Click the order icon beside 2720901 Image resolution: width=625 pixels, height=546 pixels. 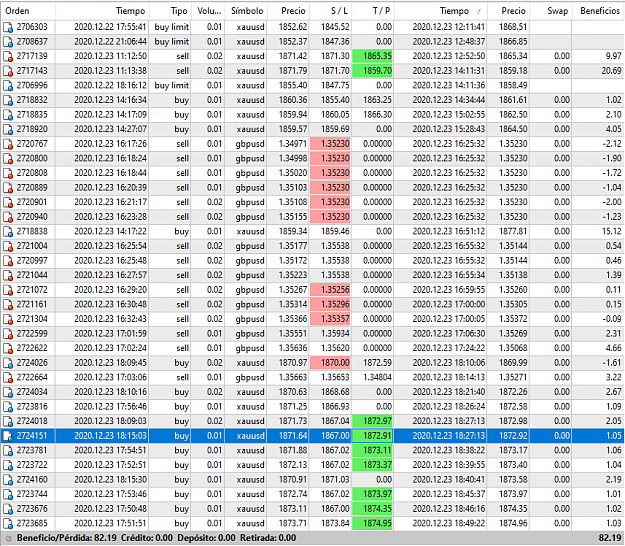coord(8,202)
